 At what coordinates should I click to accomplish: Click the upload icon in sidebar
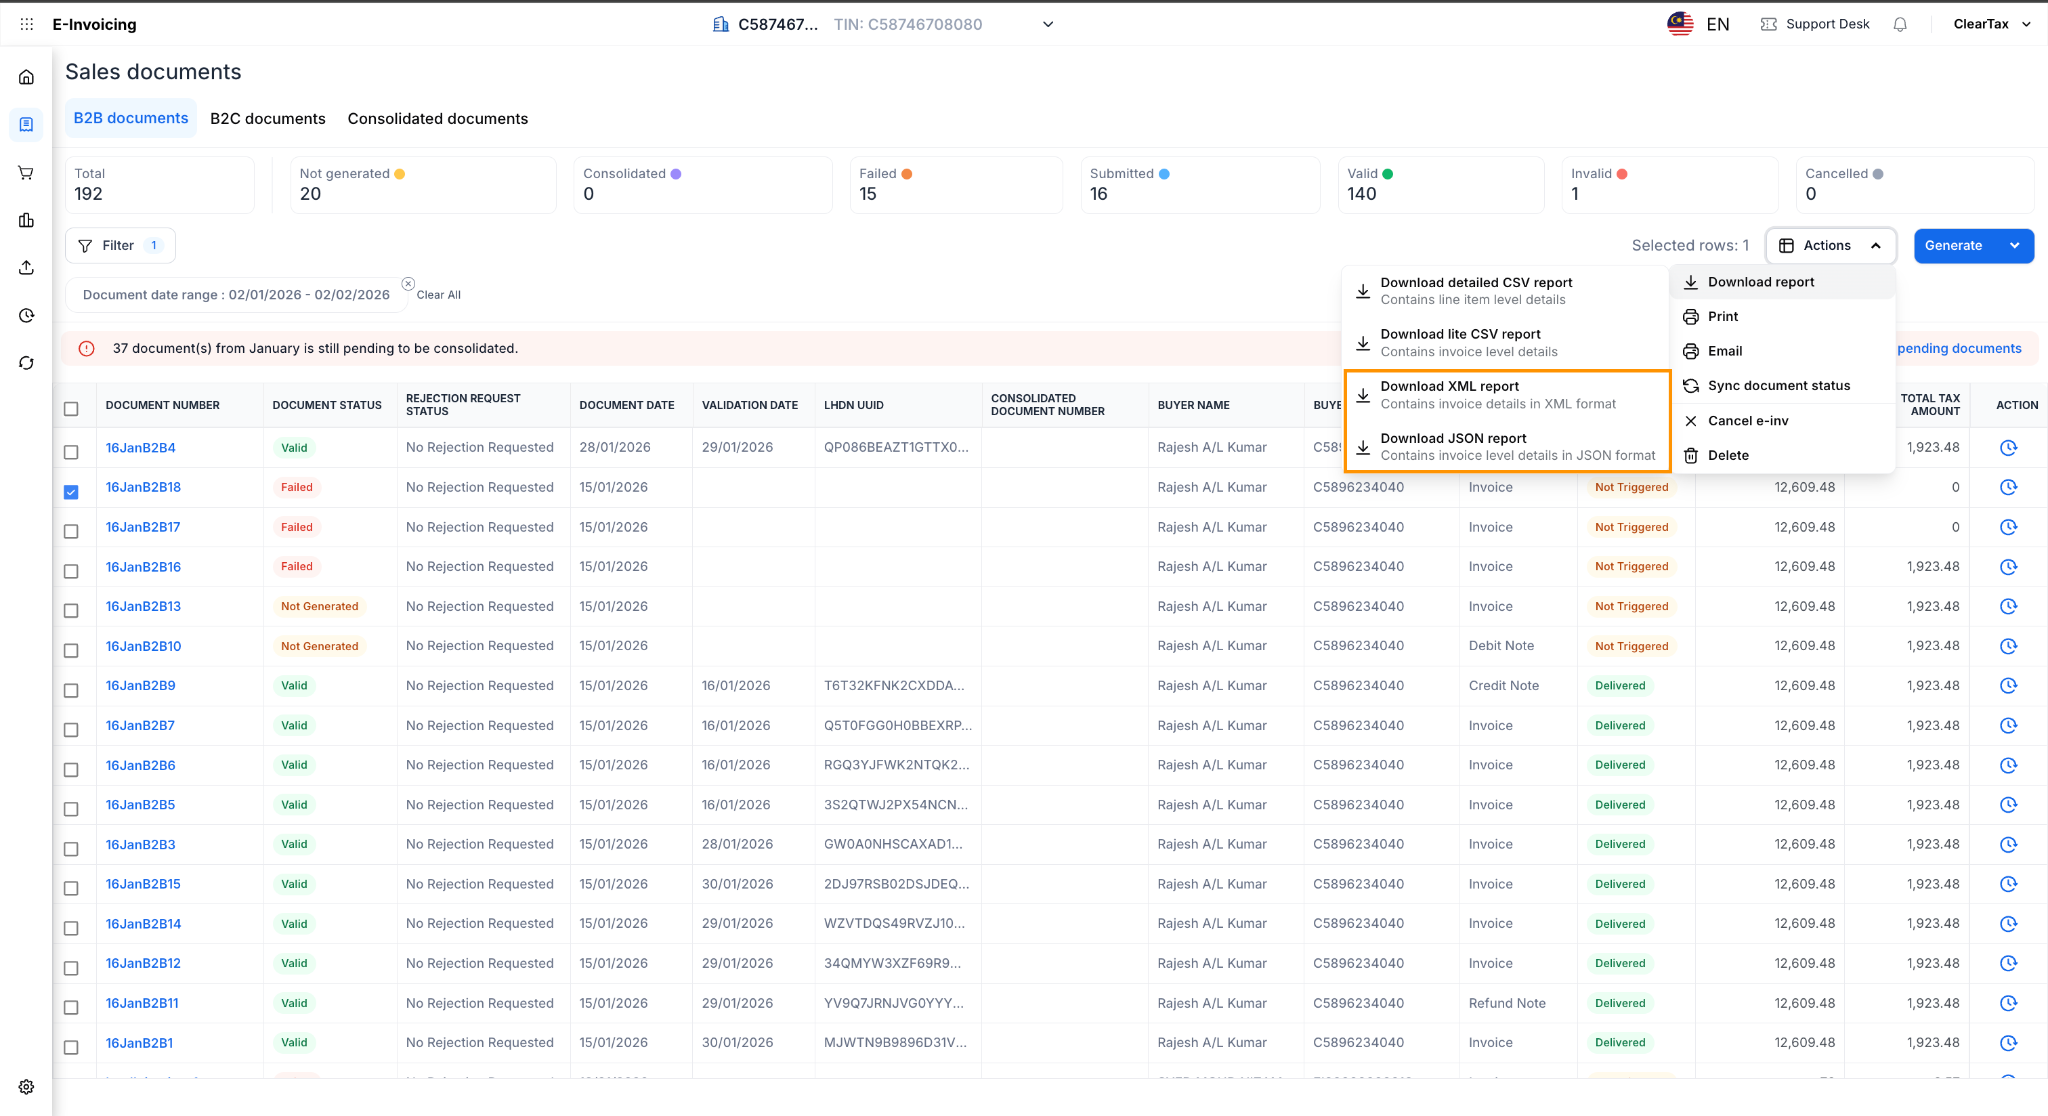(27, 268)
